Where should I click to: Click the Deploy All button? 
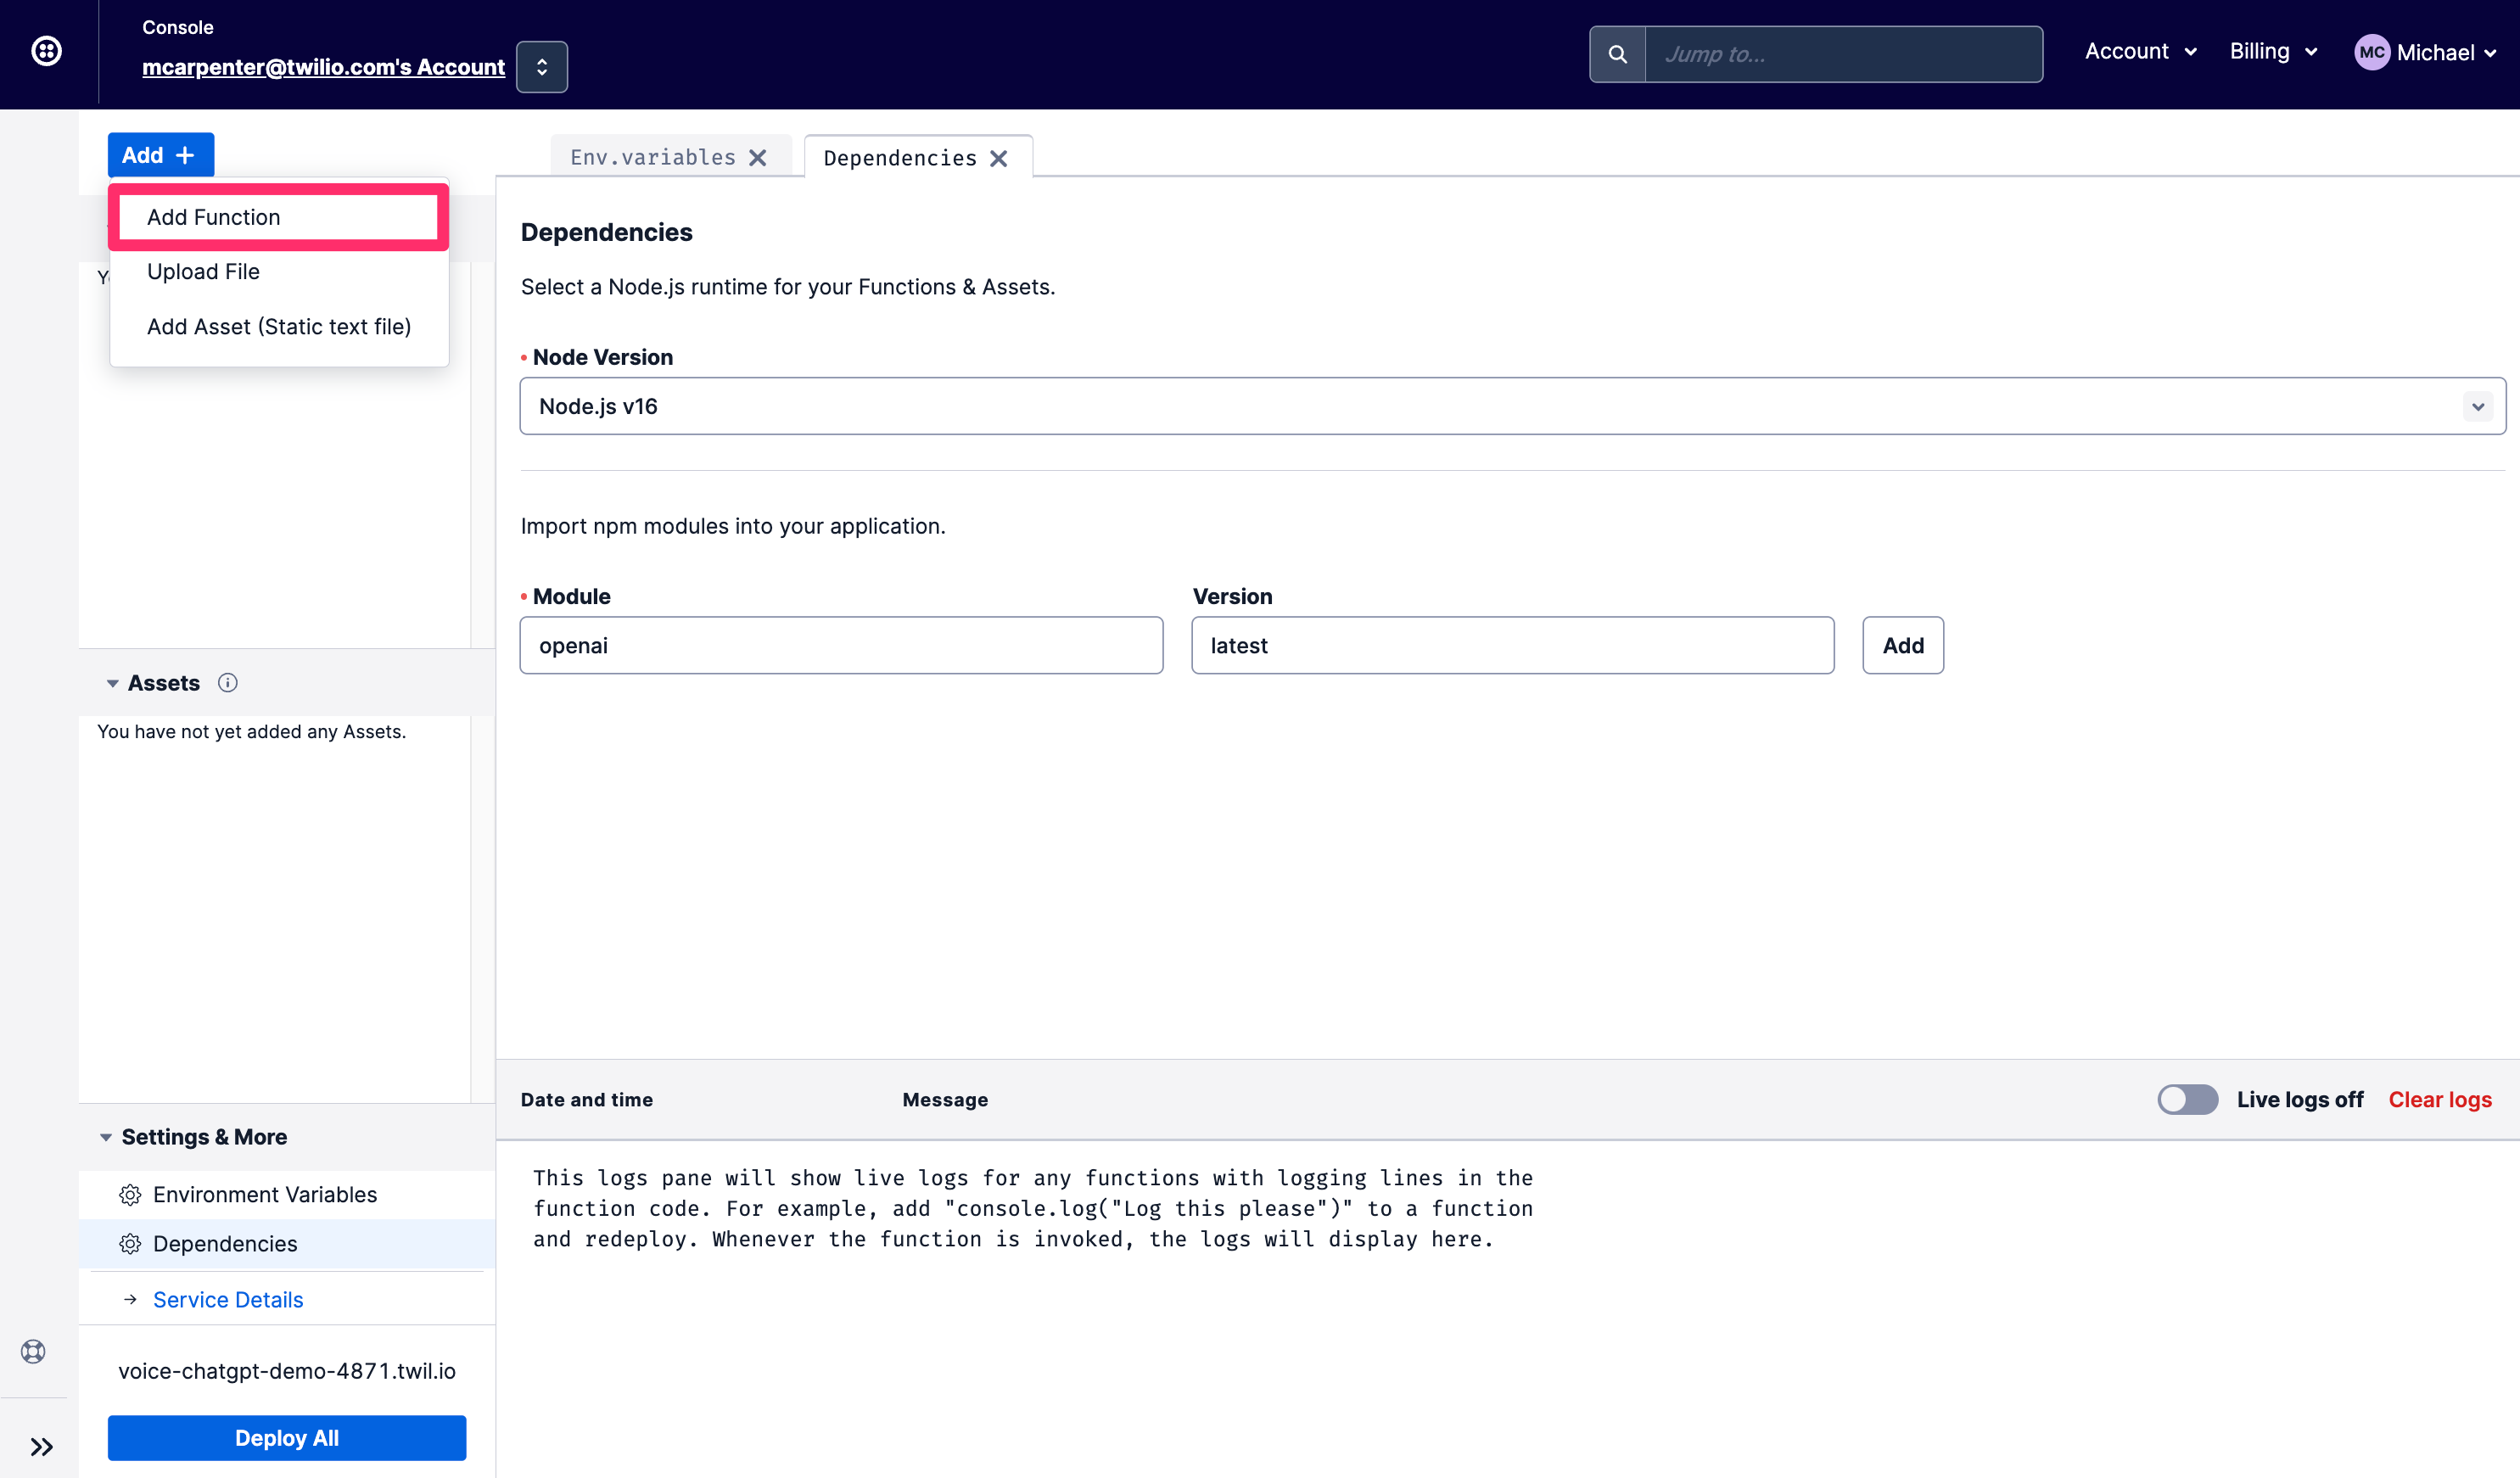coord(287,1437)
